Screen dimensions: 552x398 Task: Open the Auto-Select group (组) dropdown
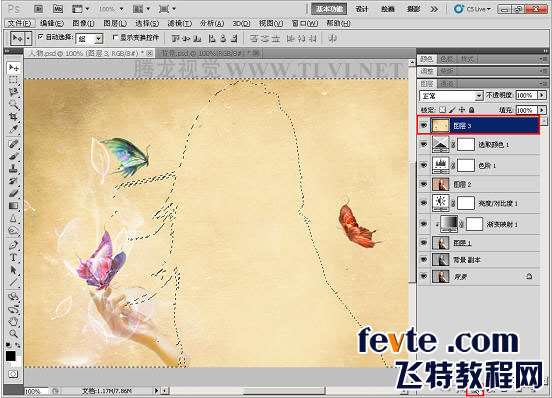pos(89,39)
